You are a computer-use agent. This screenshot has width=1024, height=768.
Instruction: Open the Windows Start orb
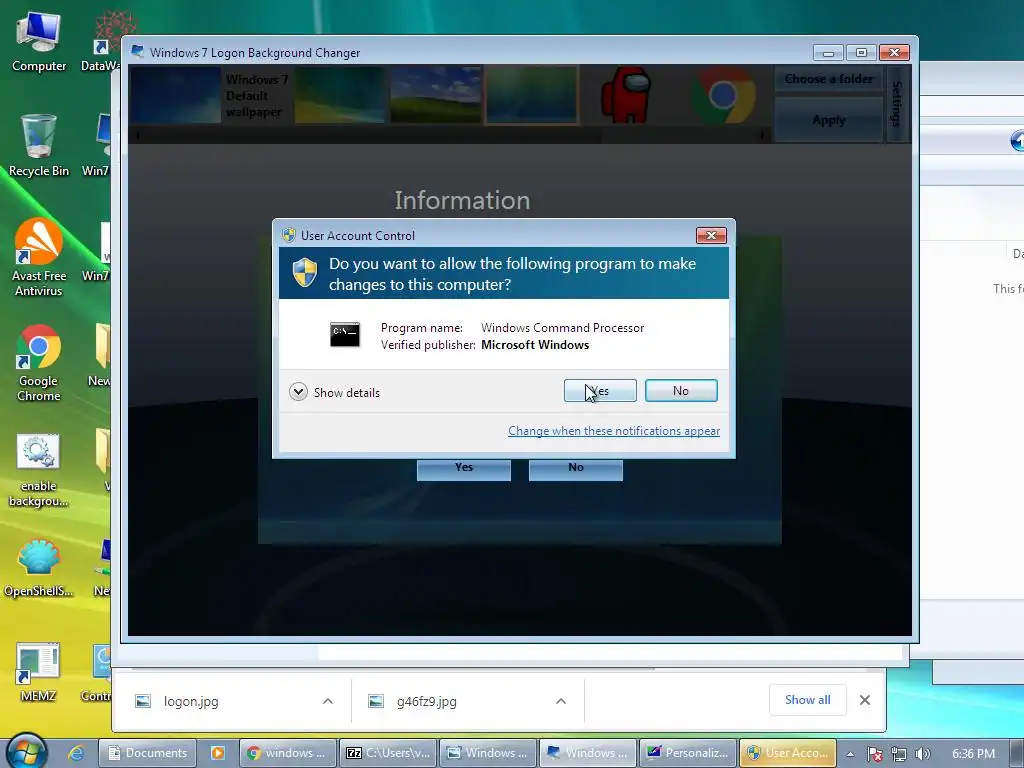(27, 752)
